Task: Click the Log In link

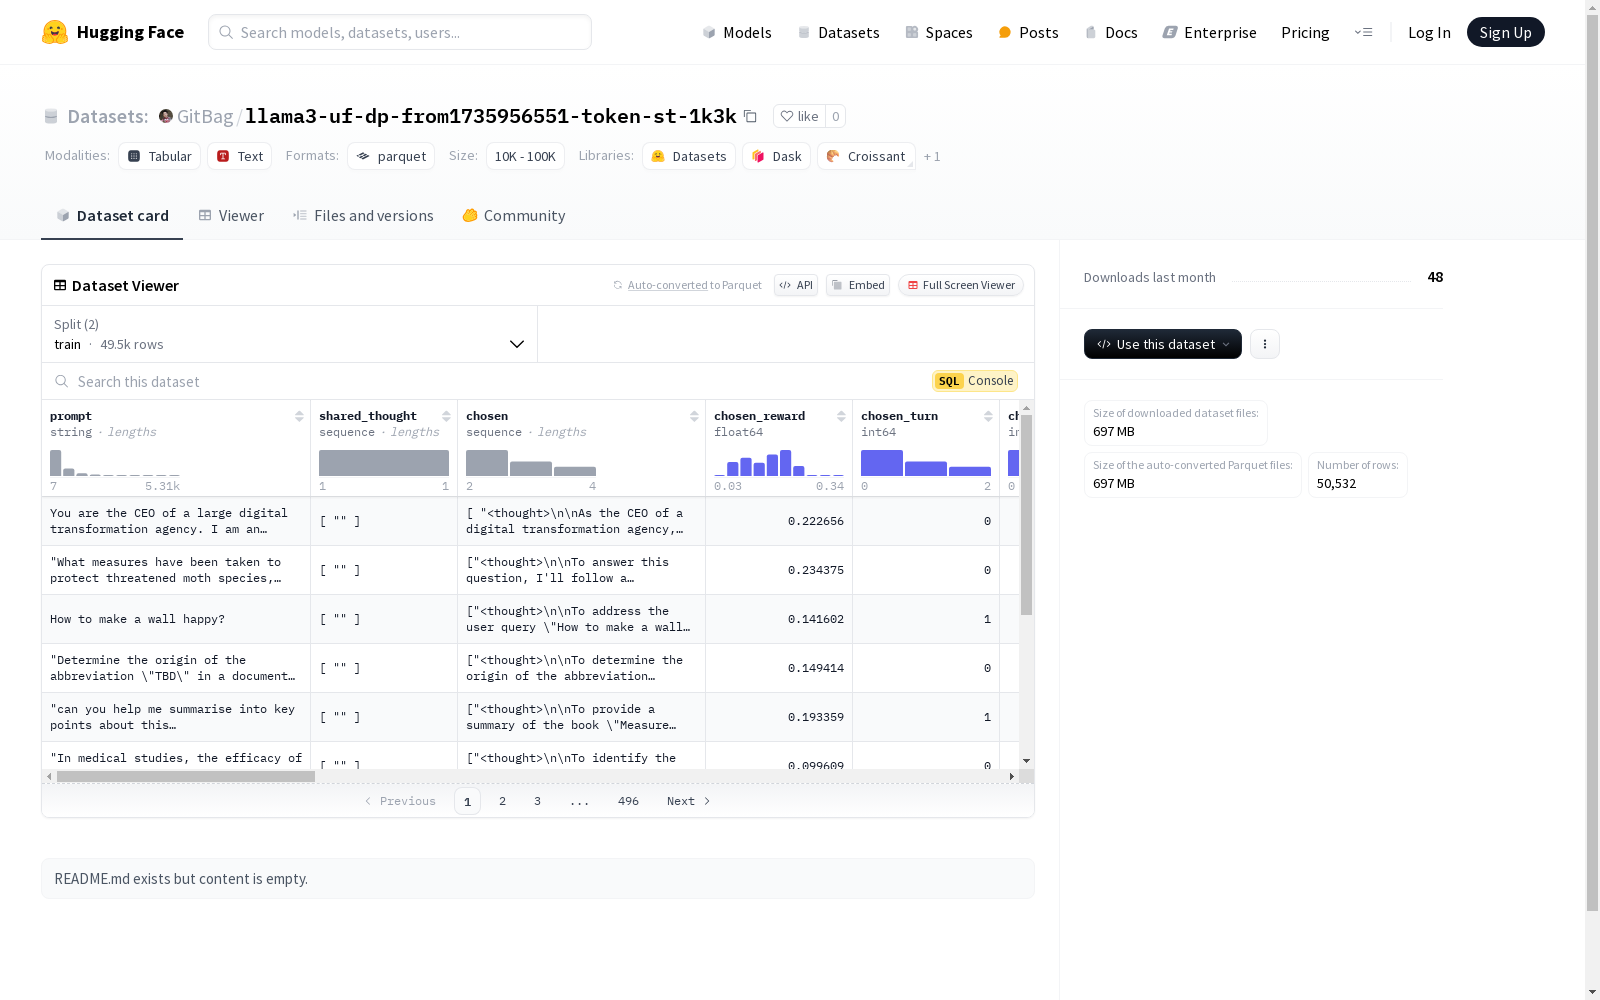Action: click(x=1429, y=32)
